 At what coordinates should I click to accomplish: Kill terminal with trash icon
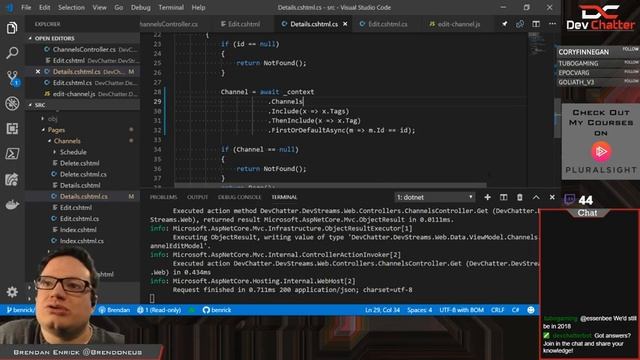click(x=520, y=197)
